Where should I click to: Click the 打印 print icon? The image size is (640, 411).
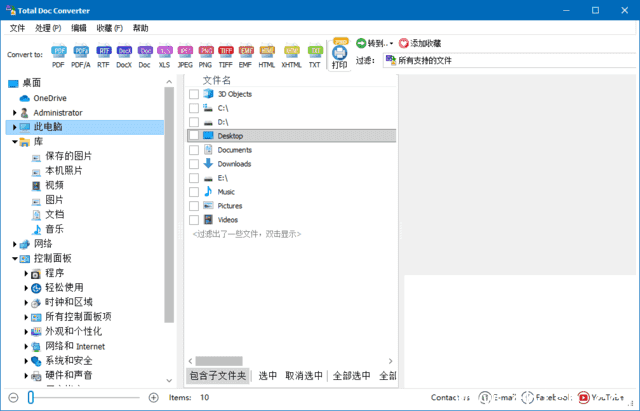340,55
